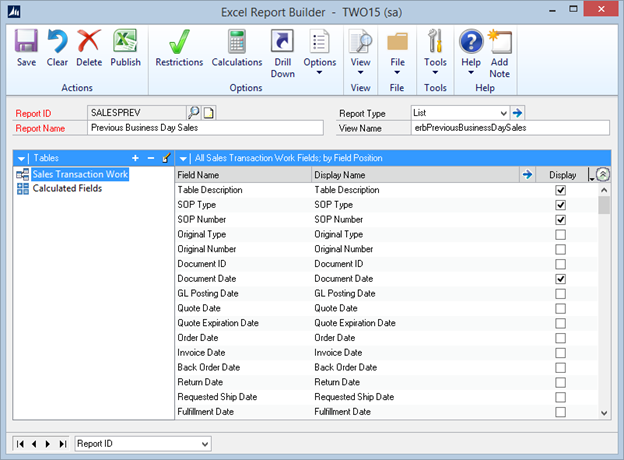Uncheck Display for Table Description

click(x=560, y=190)
